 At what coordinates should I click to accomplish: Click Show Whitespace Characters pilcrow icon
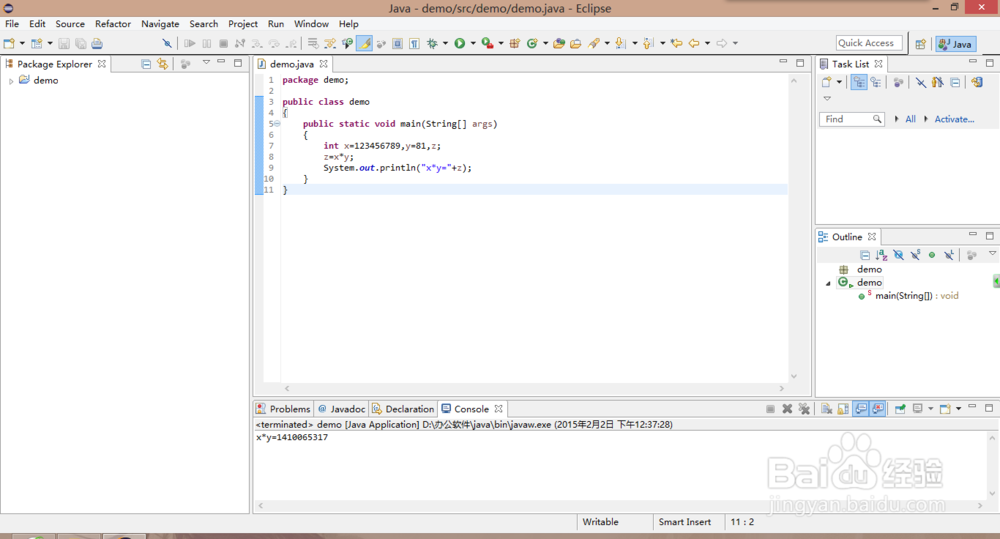(415, 43)
